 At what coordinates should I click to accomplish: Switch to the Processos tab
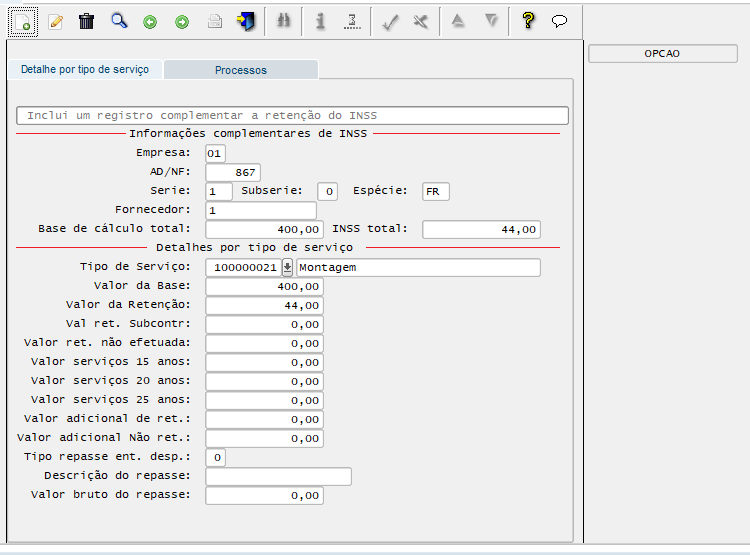[241, 70]
